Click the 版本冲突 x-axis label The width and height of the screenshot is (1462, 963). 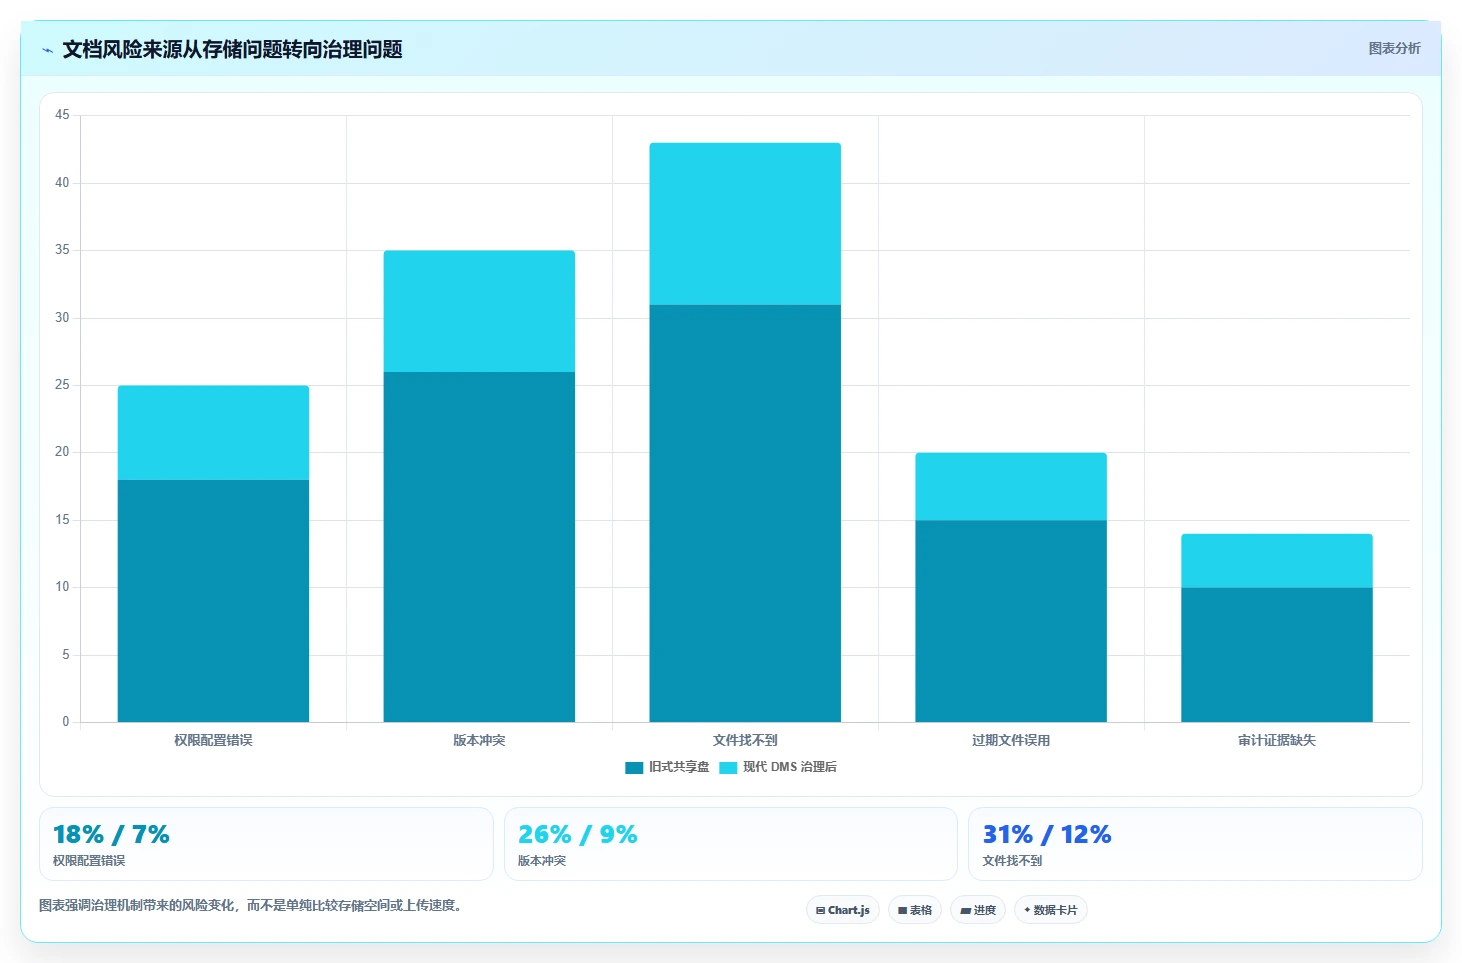coord(479,740)
